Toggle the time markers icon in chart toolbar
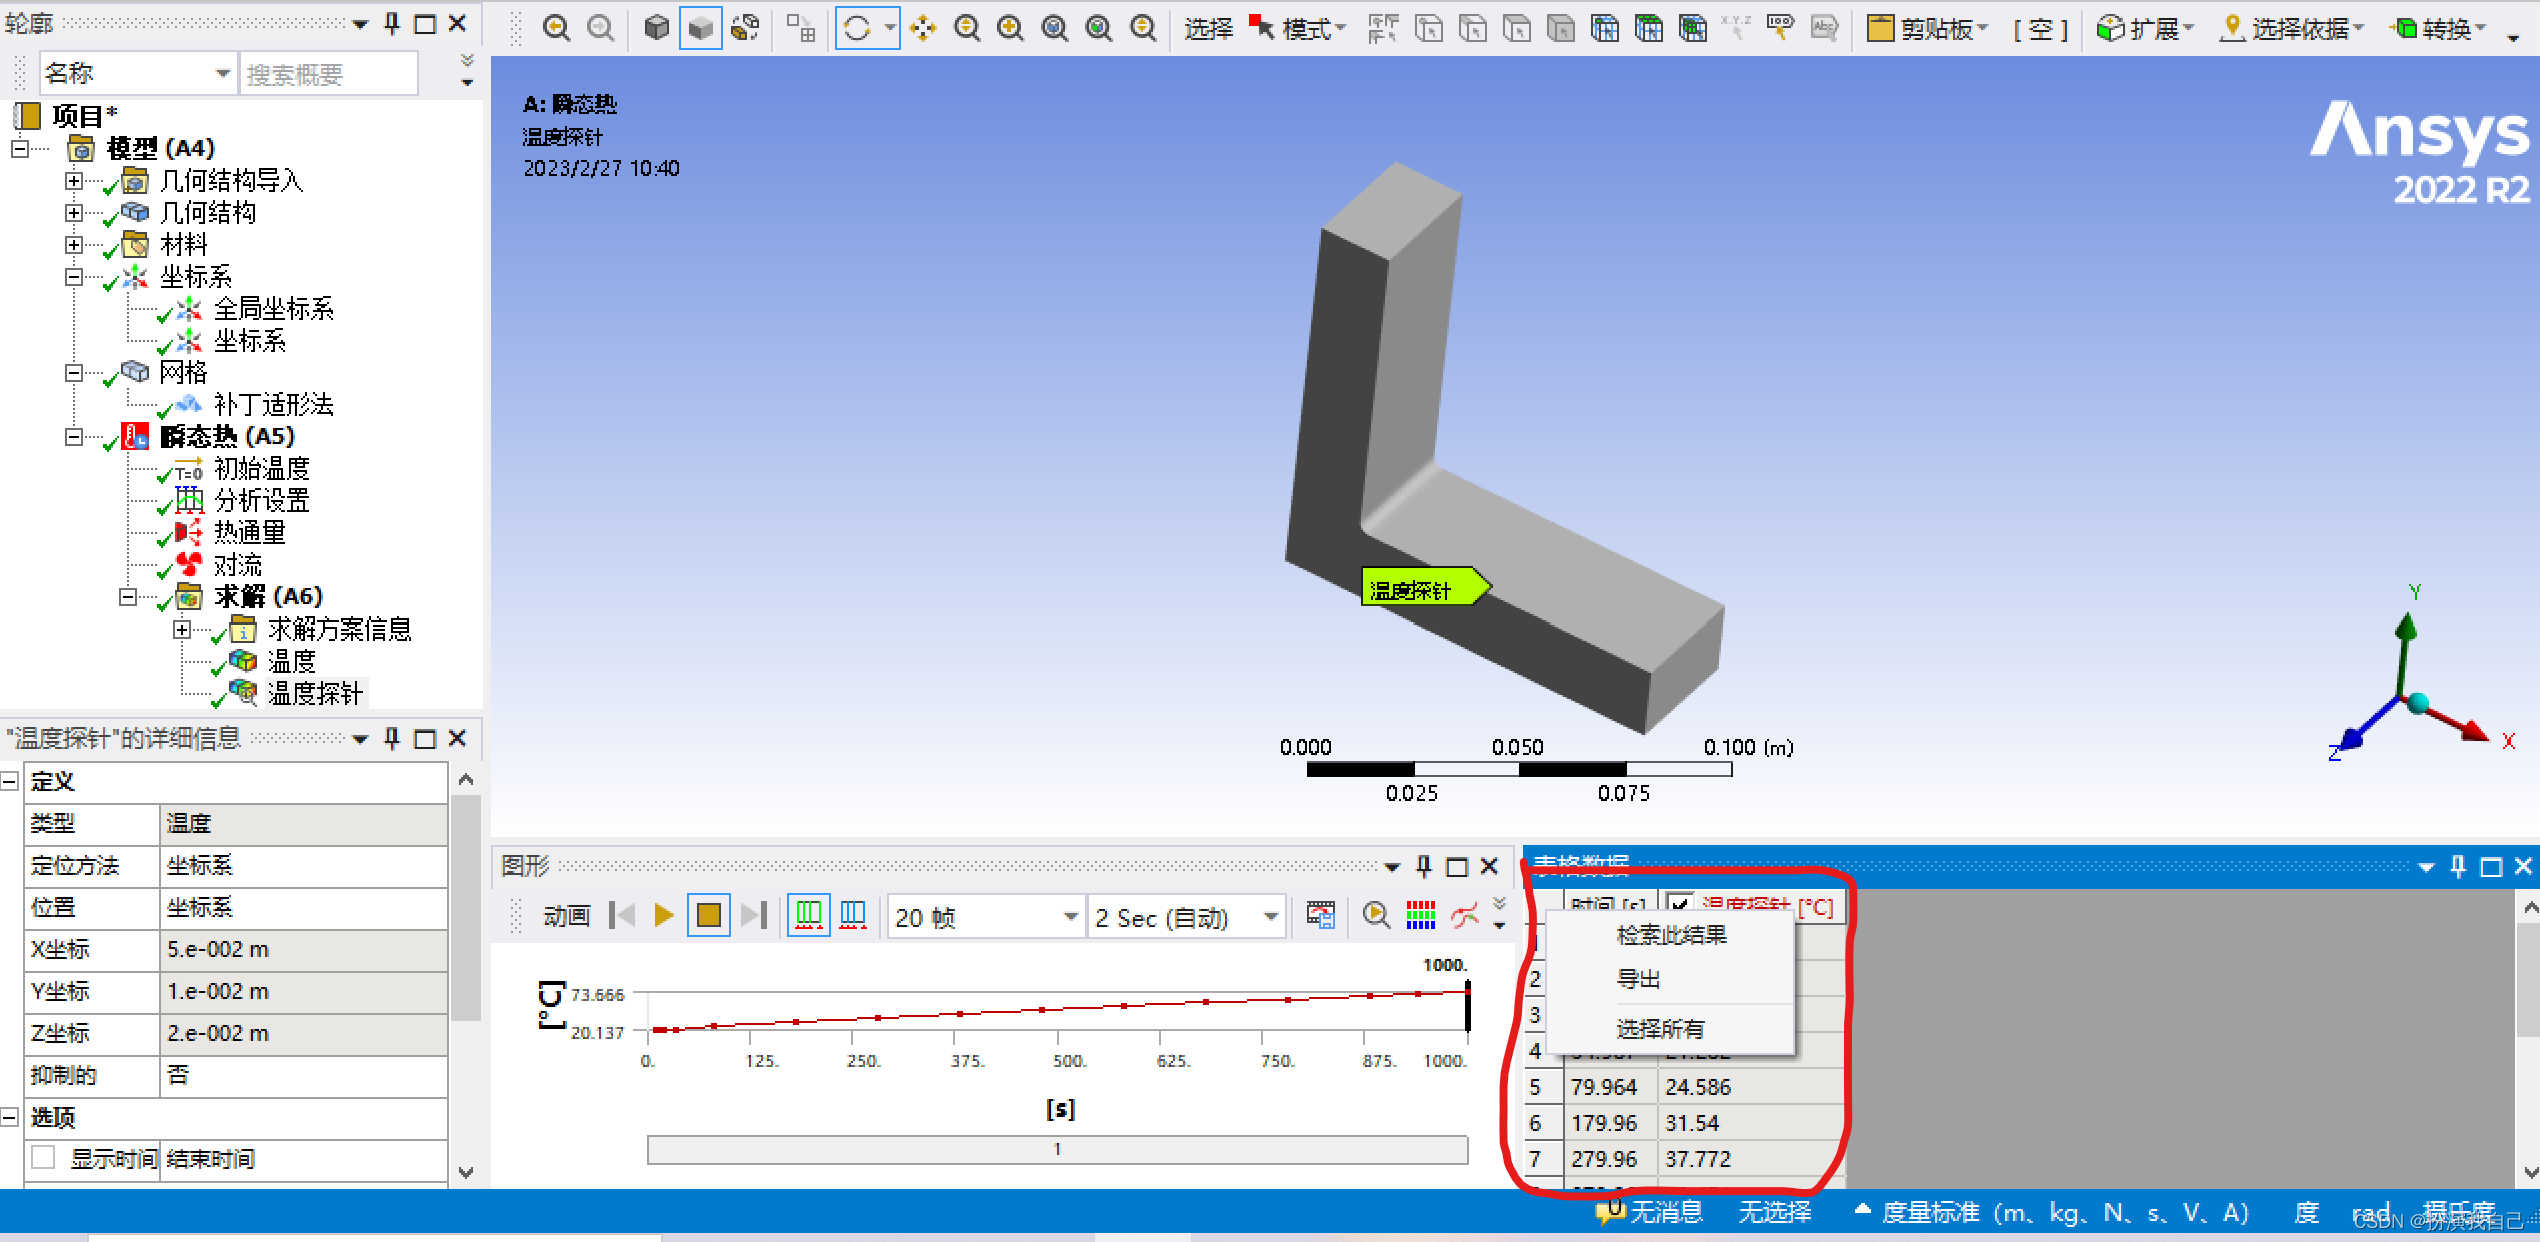Screen dimensions: 2540x1242 (x=808, y=915)
